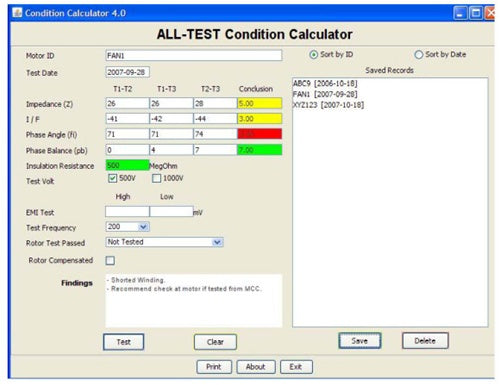Image resolution: width=500 pixels, height=385 pixels.
Task: Open the Test Frequency dropdown
Action: click(143, 227)
